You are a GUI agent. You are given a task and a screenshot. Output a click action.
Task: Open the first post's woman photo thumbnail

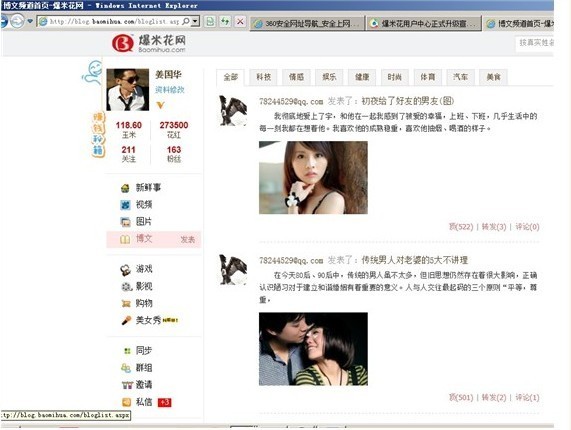click(313, 178)
